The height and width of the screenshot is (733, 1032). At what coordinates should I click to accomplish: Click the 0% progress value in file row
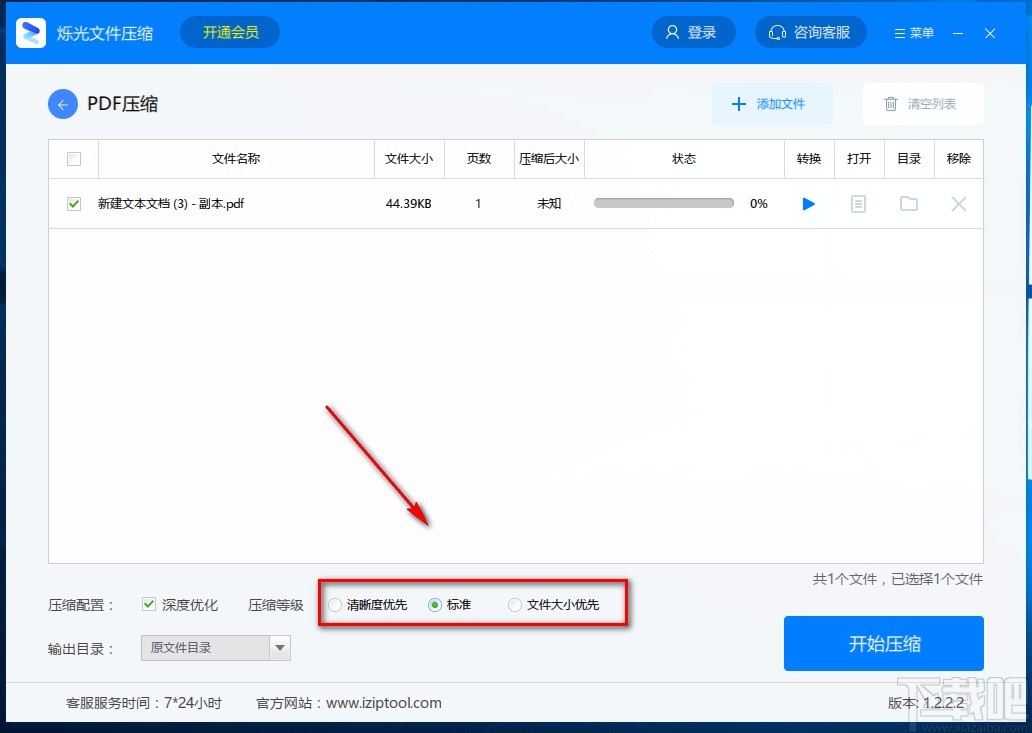(x=759, y=204)
